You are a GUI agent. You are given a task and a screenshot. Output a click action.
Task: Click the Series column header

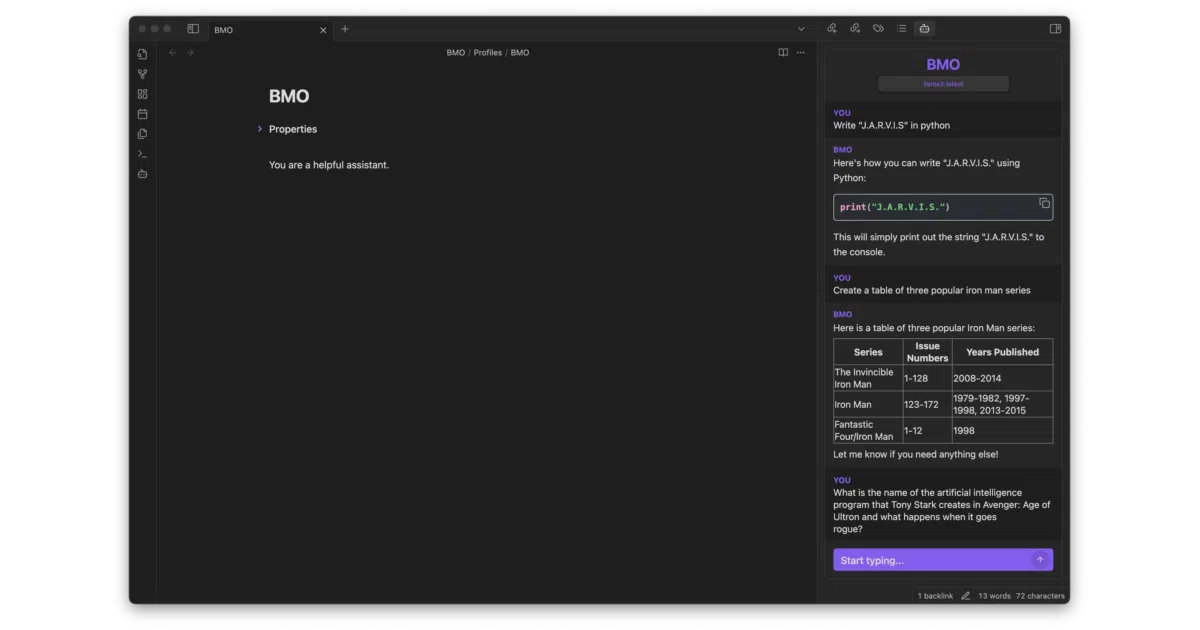click(x=868, y=352)
